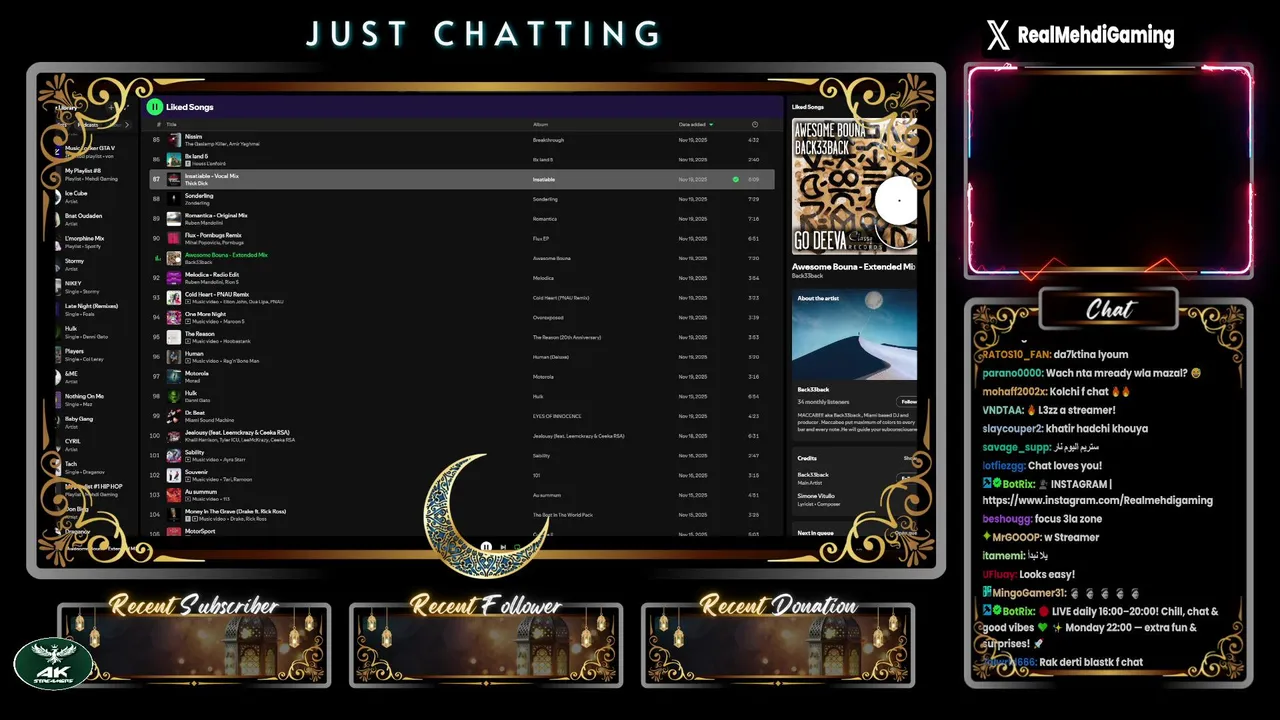Click the Hulk song cover in track list
This screenshot has height=720, width=1280.
coord(174,397)
